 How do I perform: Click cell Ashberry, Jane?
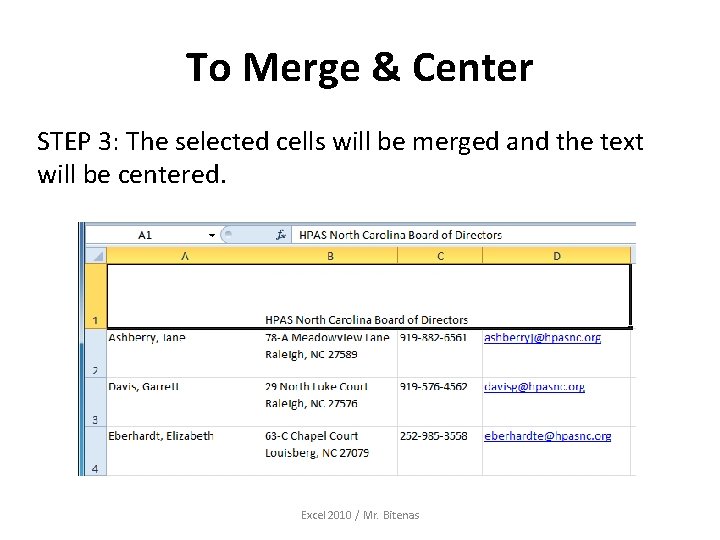pyautogui.click(x=185, y=353)
